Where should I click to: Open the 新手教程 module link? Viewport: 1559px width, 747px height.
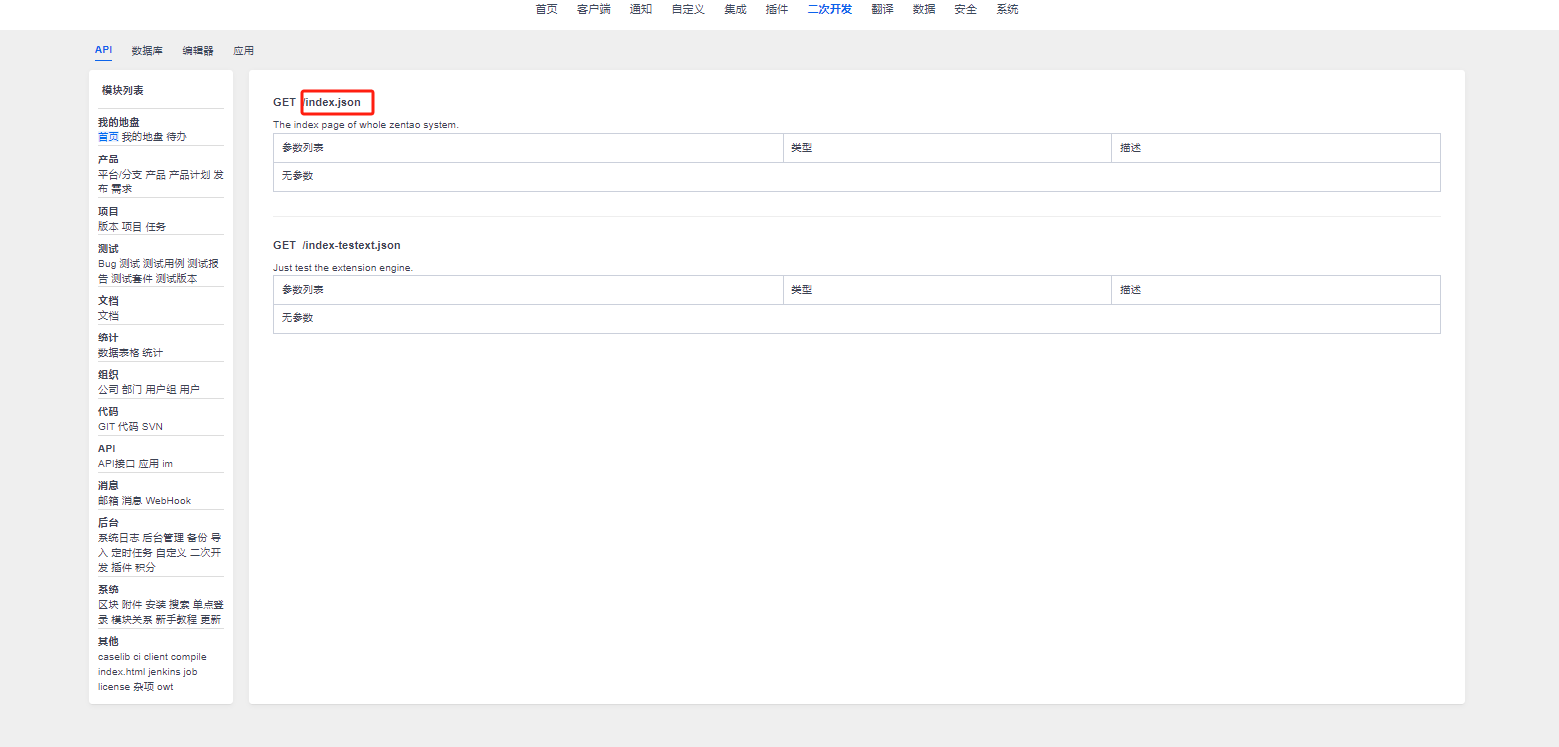176,619
